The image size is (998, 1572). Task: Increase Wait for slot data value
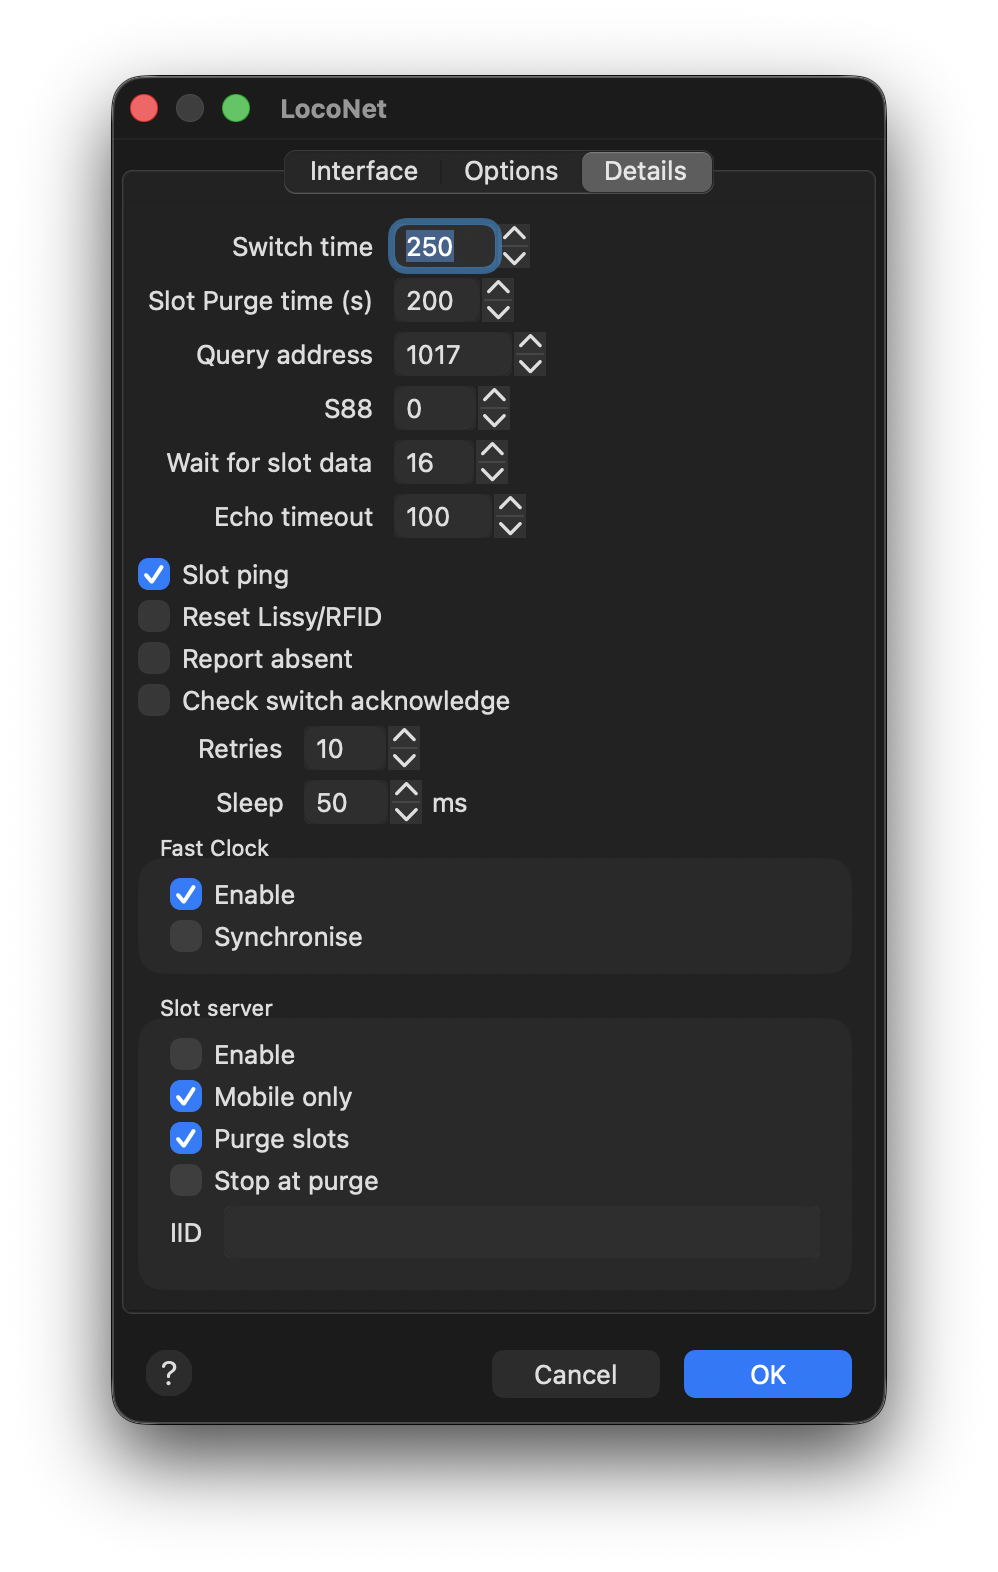click(x=492, y=451)
